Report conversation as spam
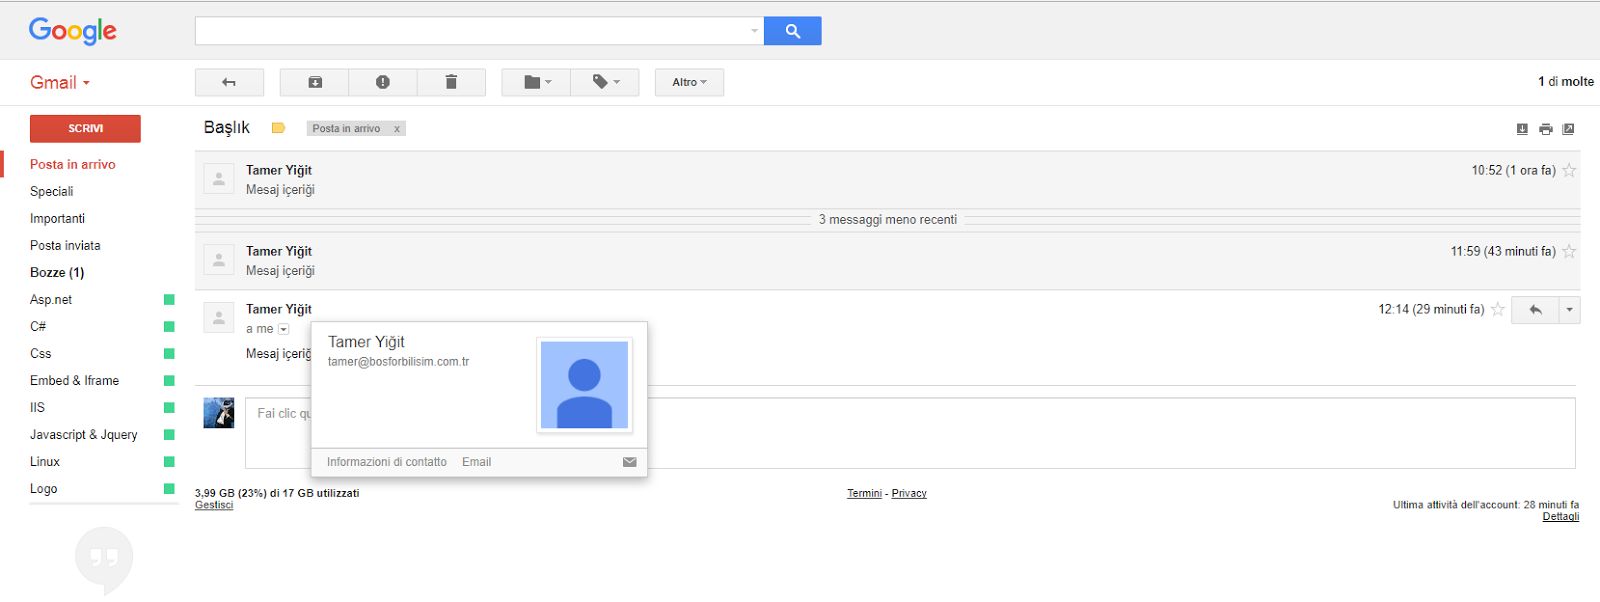Screen dimensions: 1600x602 click(x=383, y=82)
